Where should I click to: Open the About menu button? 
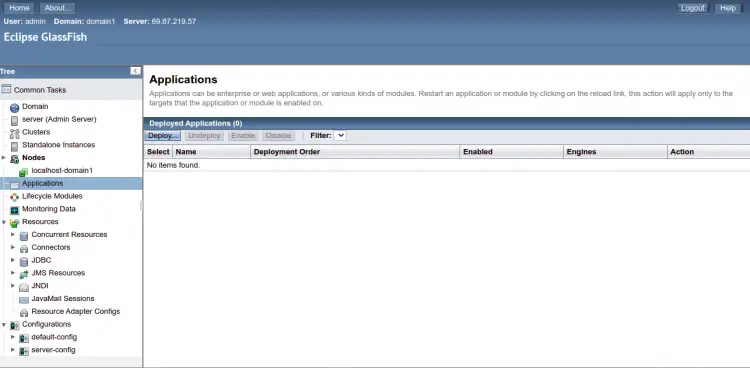pyautogui.click(x=57, y=8)
